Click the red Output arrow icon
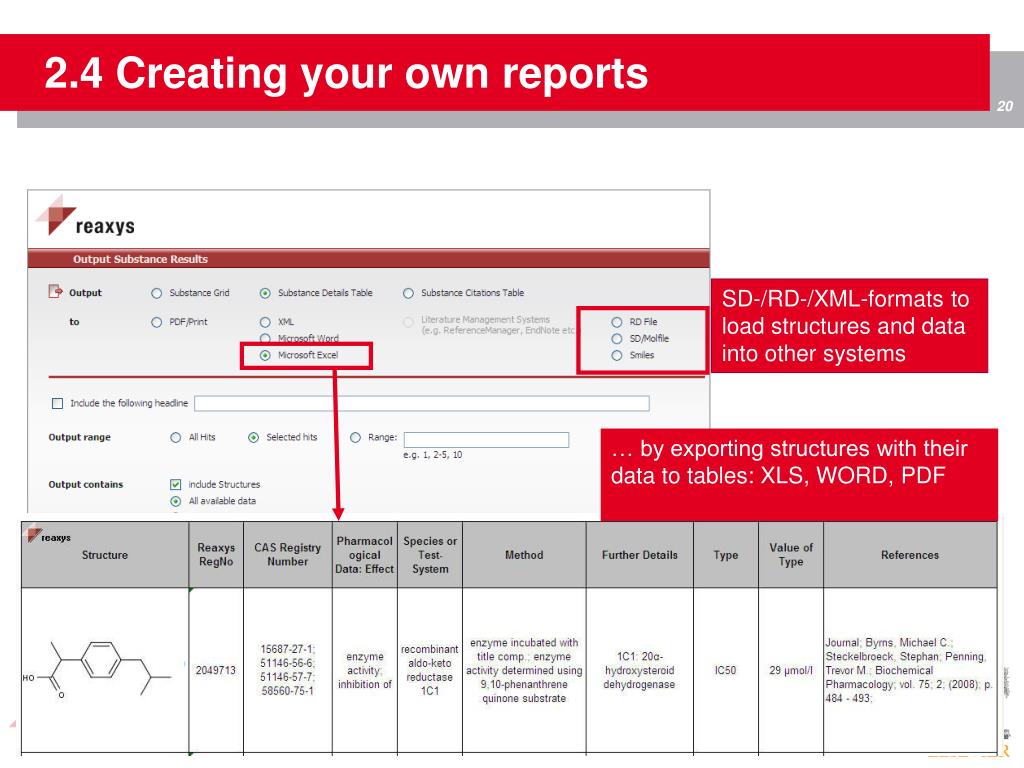The width and height of the screenshot is (1024, 768). pyautogui.click(x=56, y=292)
